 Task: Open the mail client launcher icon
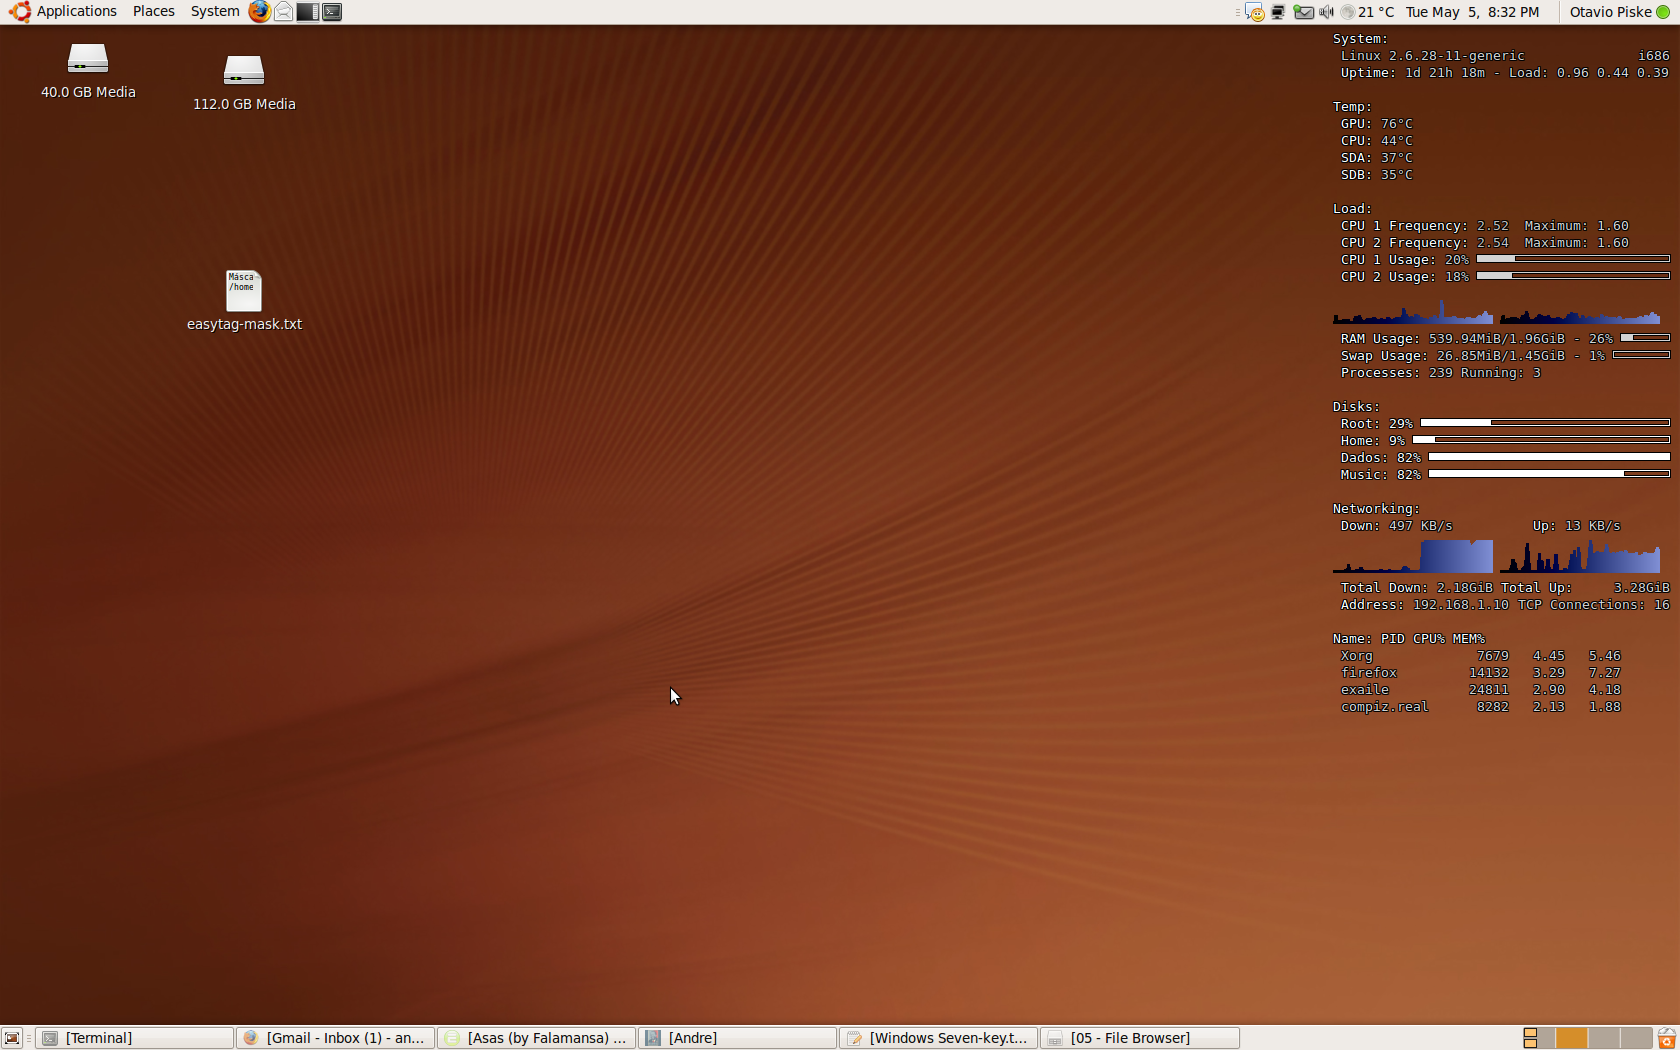click(284, 12)
